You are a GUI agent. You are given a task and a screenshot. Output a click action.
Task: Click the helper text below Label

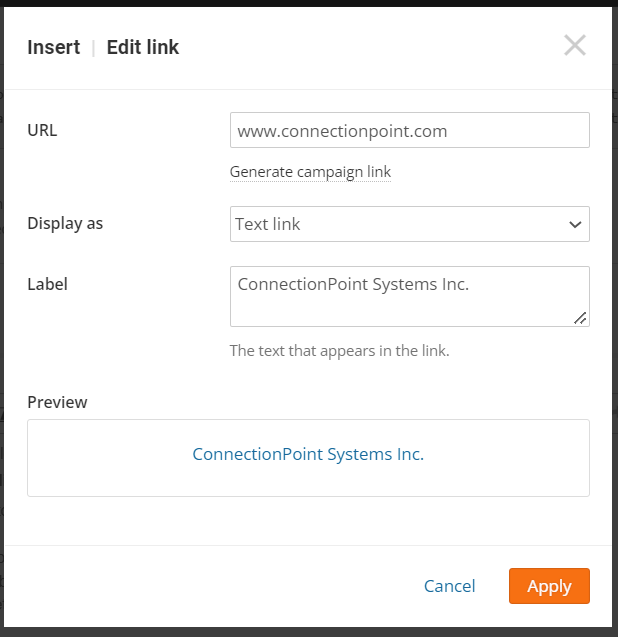pos(339,351)
